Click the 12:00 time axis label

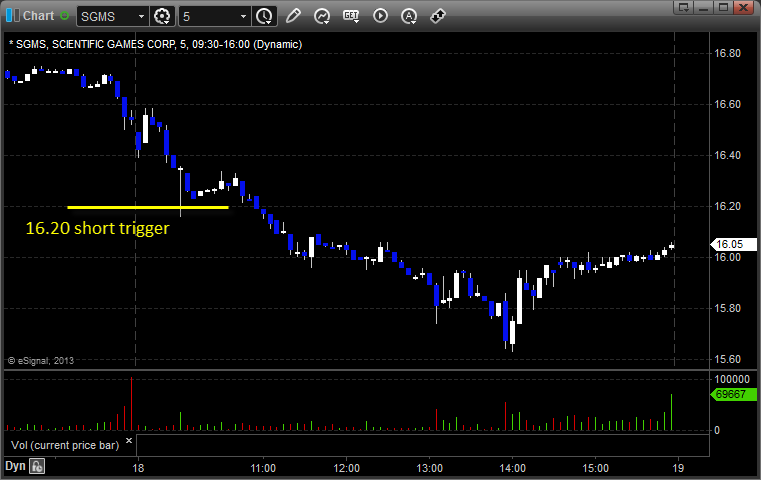[347, 468]
